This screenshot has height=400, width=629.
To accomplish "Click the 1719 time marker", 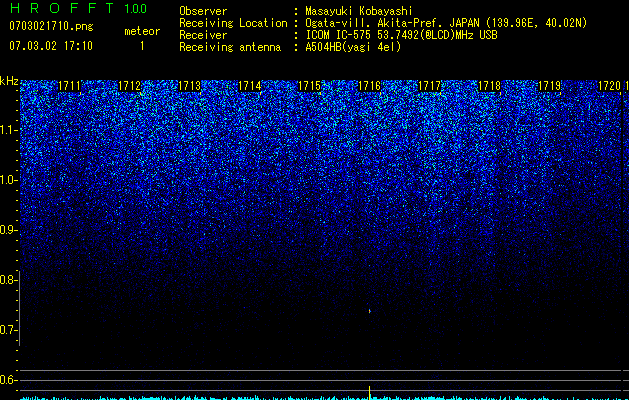I will 549,86.
